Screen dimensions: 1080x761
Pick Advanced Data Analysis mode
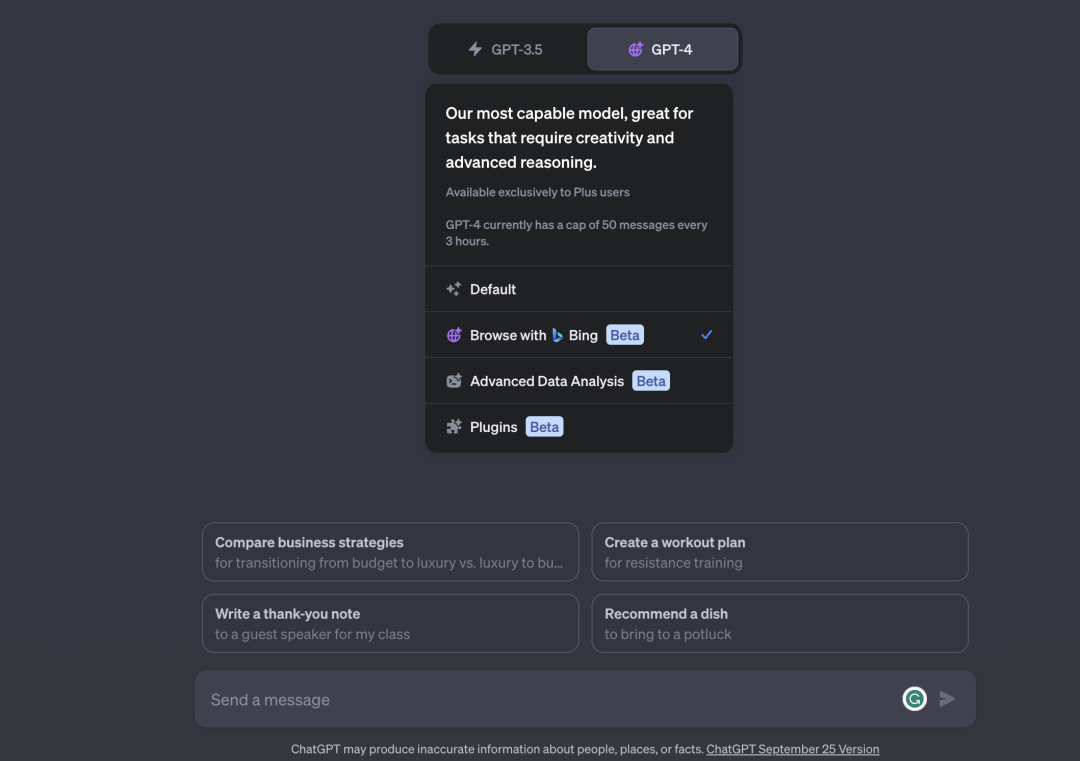click(579, 381)
